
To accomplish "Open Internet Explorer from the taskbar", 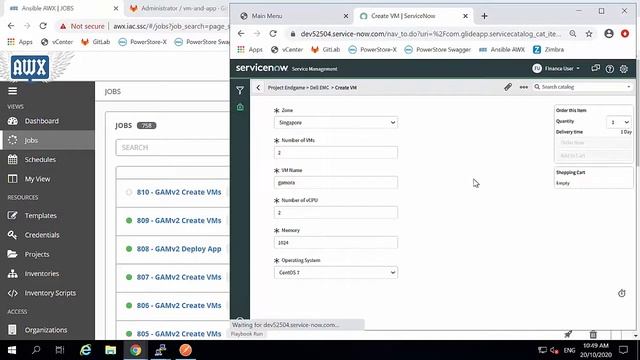I will pyautogui.click(x=86, y=350).
